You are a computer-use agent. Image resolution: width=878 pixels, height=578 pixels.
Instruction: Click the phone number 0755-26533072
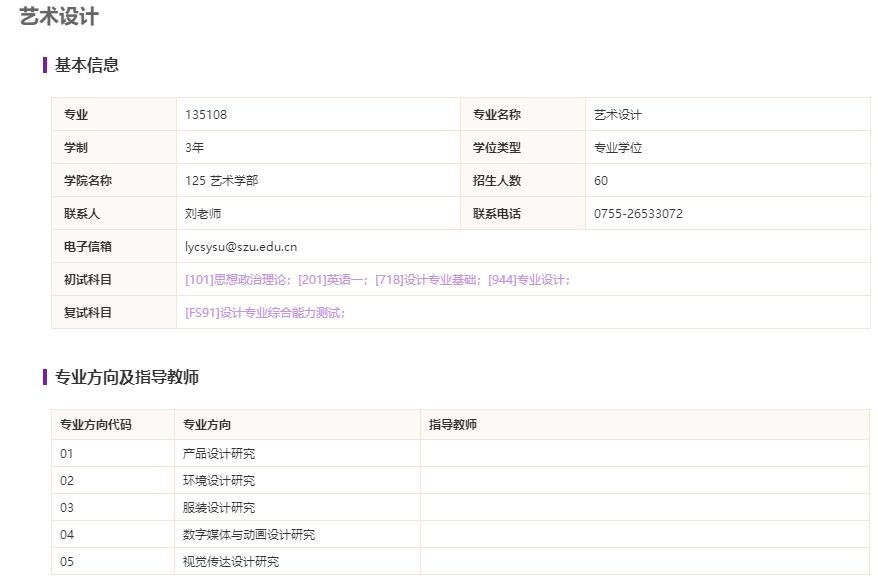point(638,214)
